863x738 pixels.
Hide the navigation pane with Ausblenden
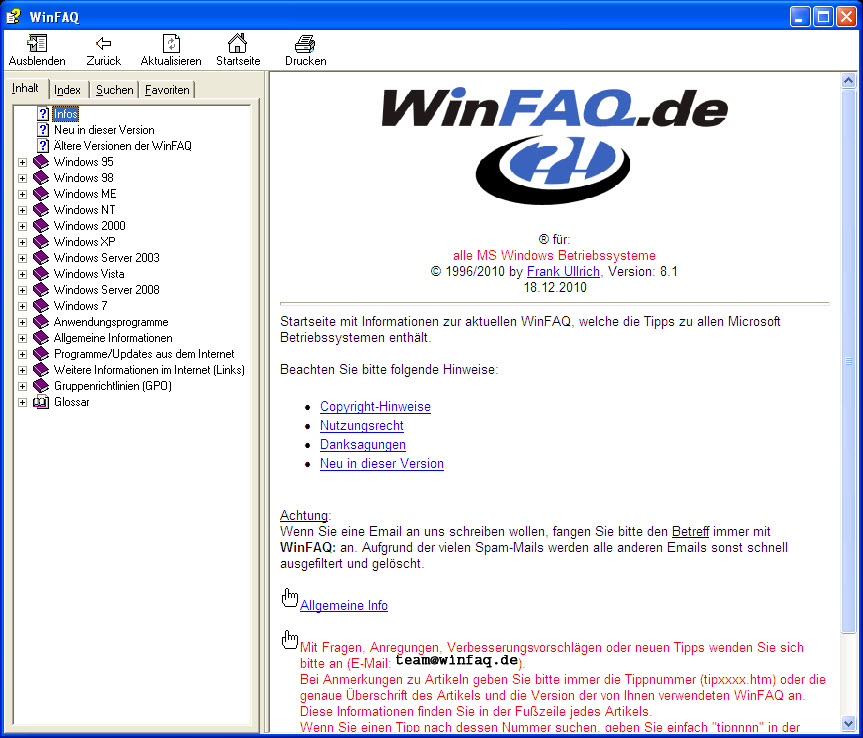[x=37, y=50]
